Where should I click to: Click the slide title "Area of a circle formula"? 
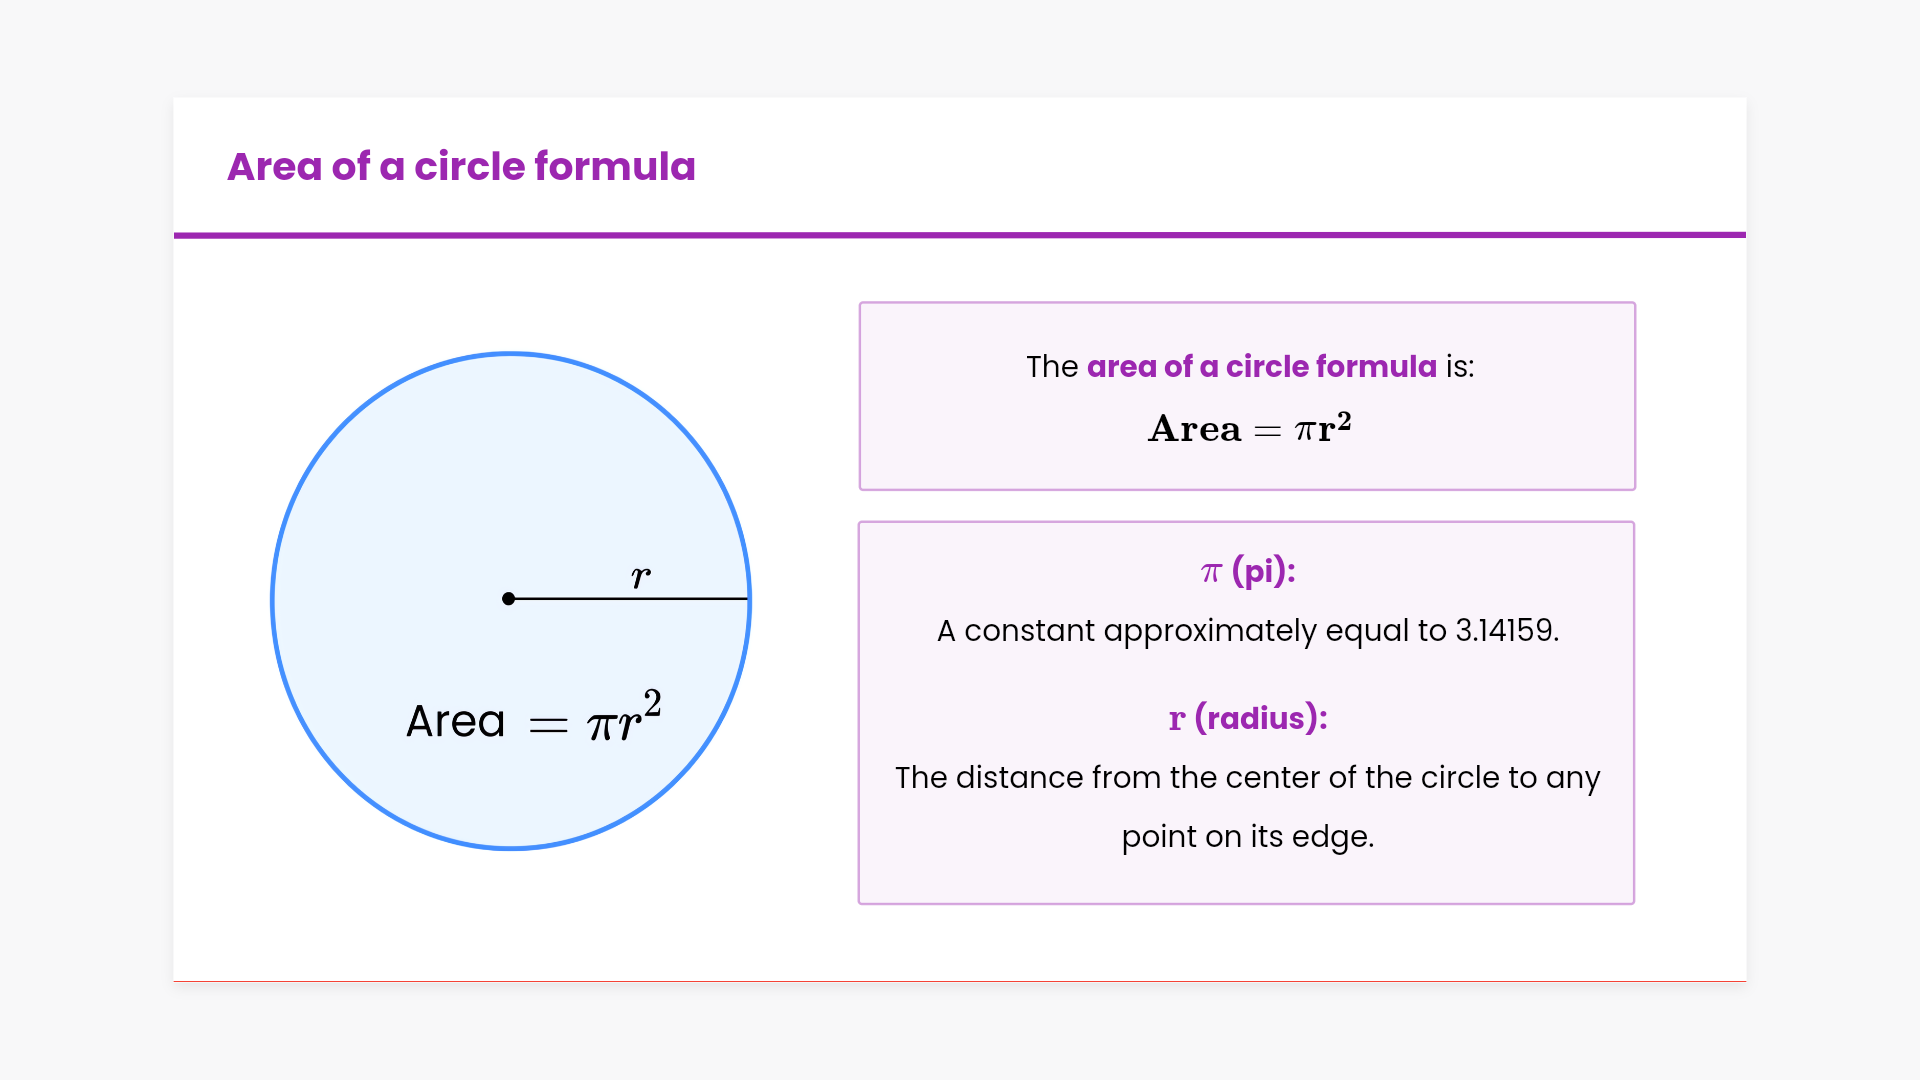click(461, 166)
